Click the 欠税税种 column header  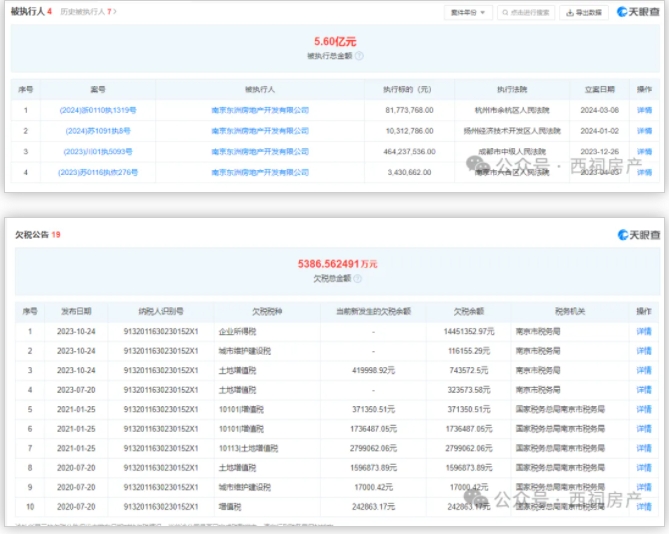pyautogui.click(x=267, y=311)
